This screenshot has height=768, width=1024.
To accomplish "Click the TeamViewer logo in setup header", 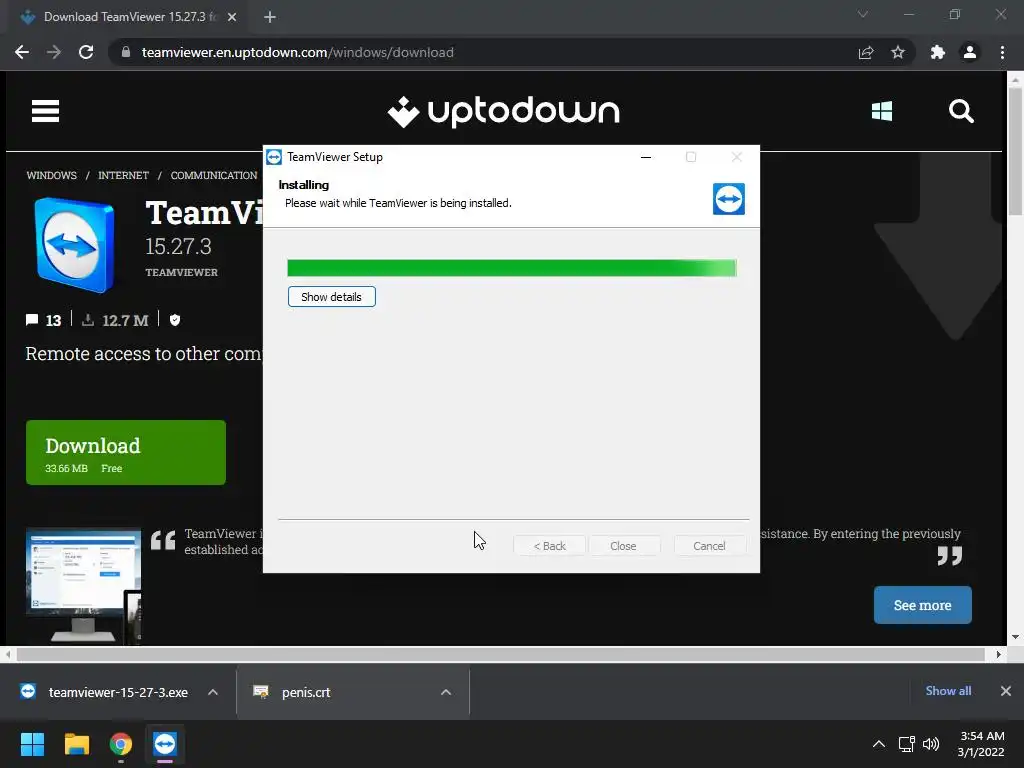I will pos(729,199).
